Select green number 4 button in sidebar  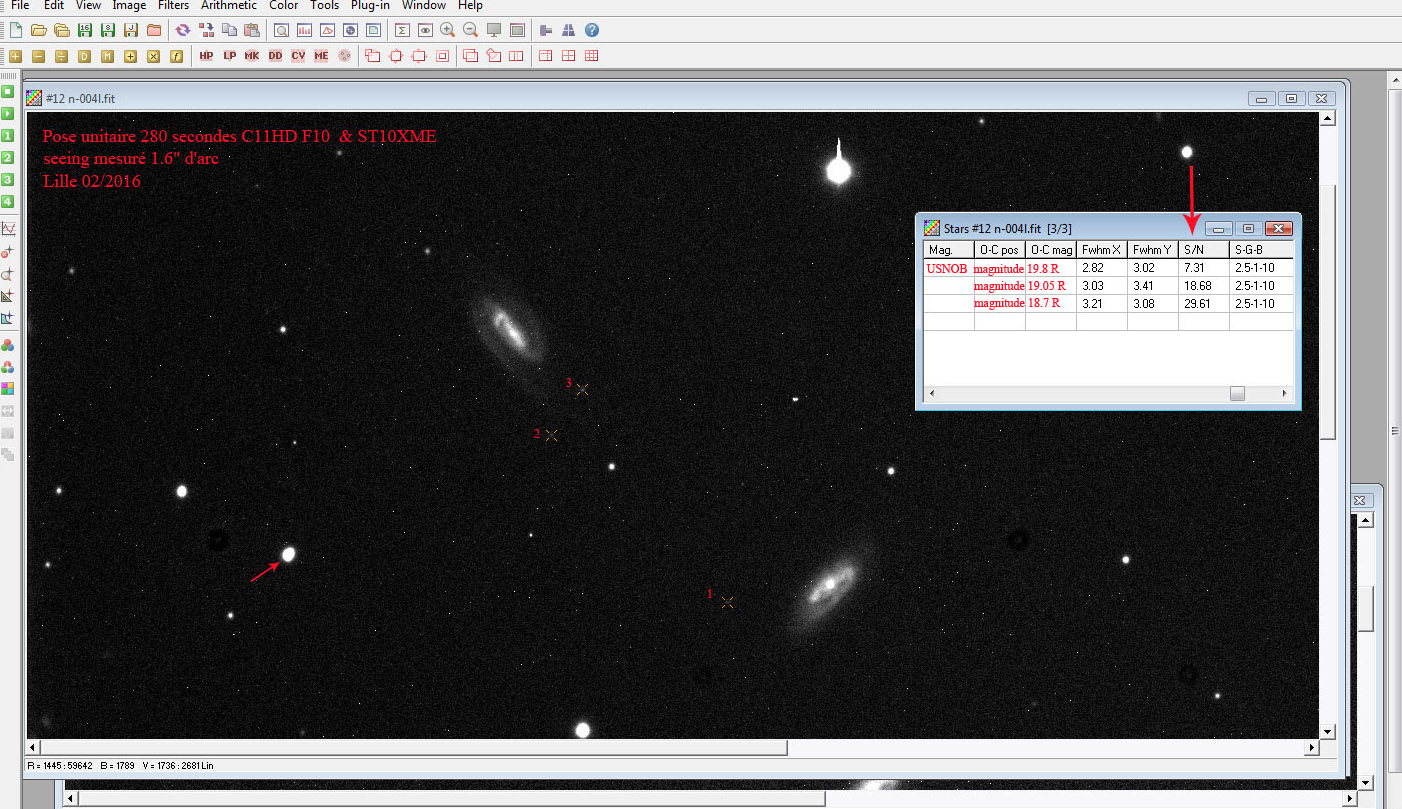coord(8,202)
